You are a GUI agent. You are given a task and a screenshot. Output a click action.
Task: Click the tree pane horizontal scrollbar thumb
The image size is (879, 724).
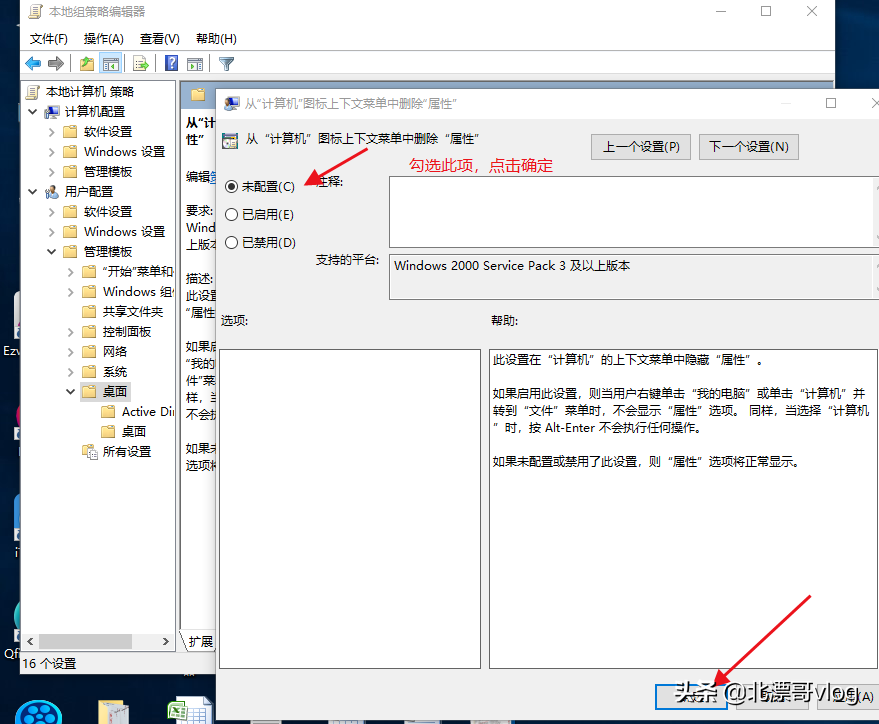pyautogui.click(x=85, y=641)
